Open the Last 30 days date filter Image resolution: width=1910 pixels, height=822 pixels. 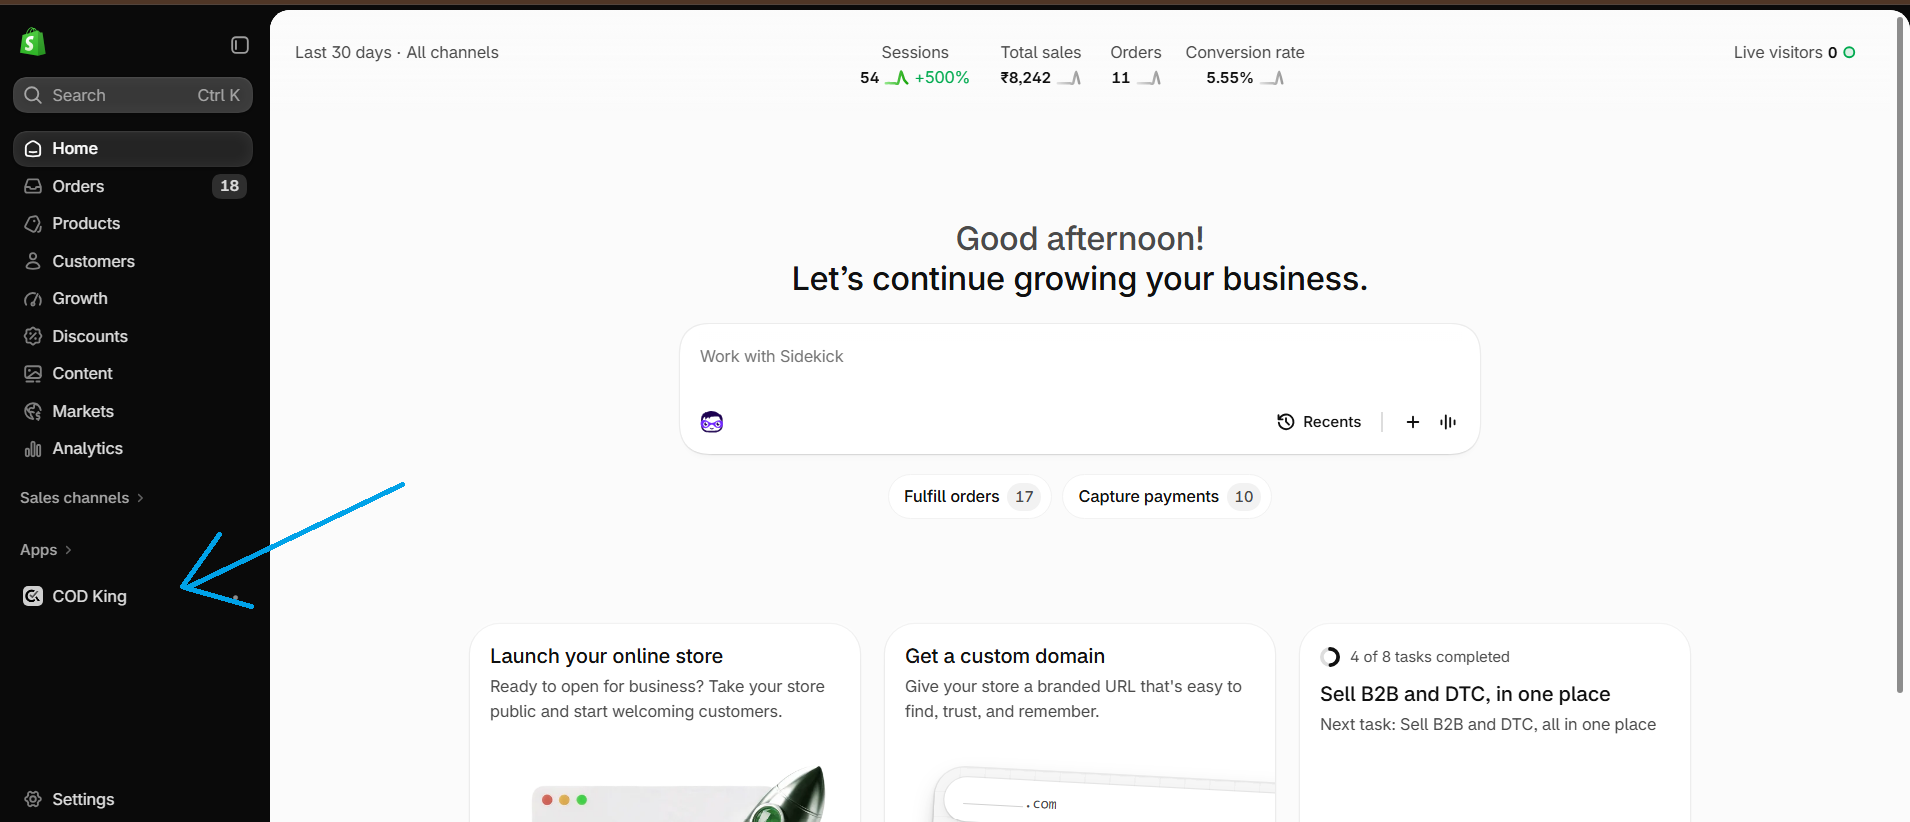pyautogui.click(x=343, y=52)
